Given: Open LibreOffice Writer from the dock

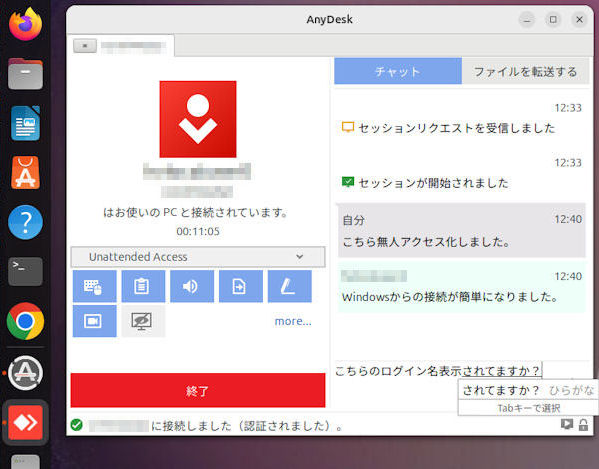Looking at the screenshot, I should pyautogui.click(x=25, y=123).
